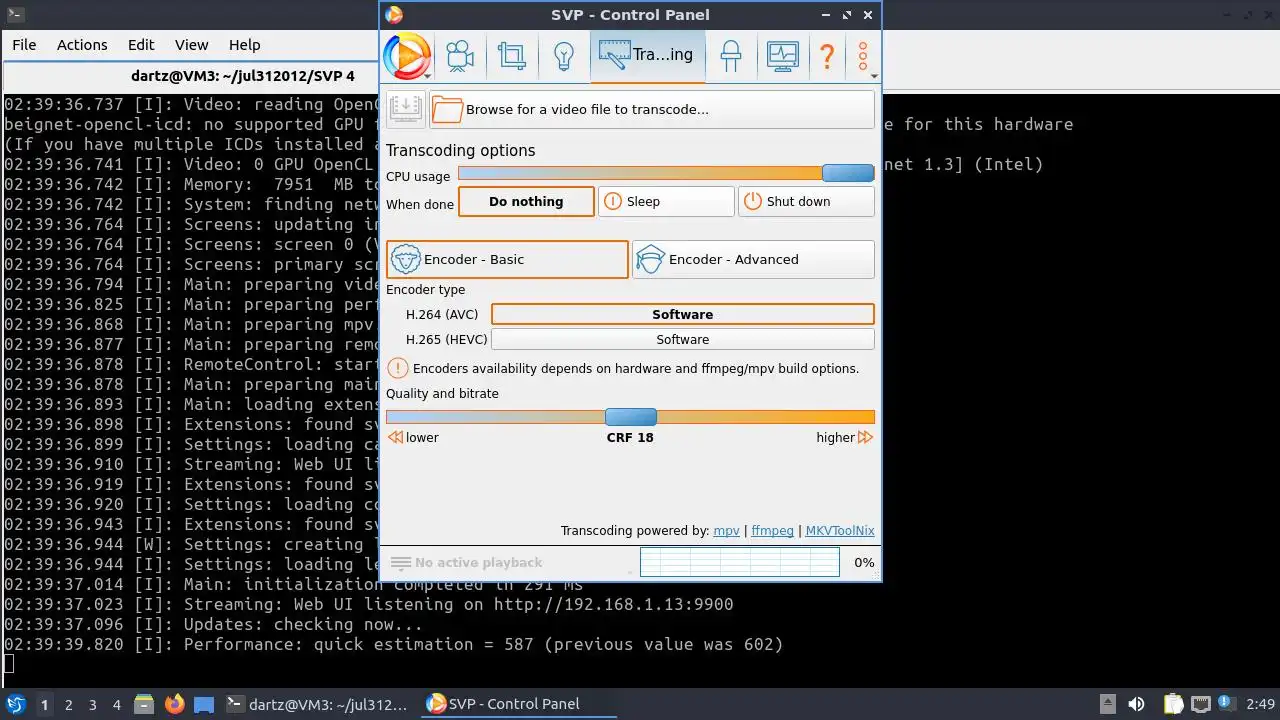Open the LED ambient lighting tab
The width and height of the screenshot is (1280, 720).
(x=731, y=56)
